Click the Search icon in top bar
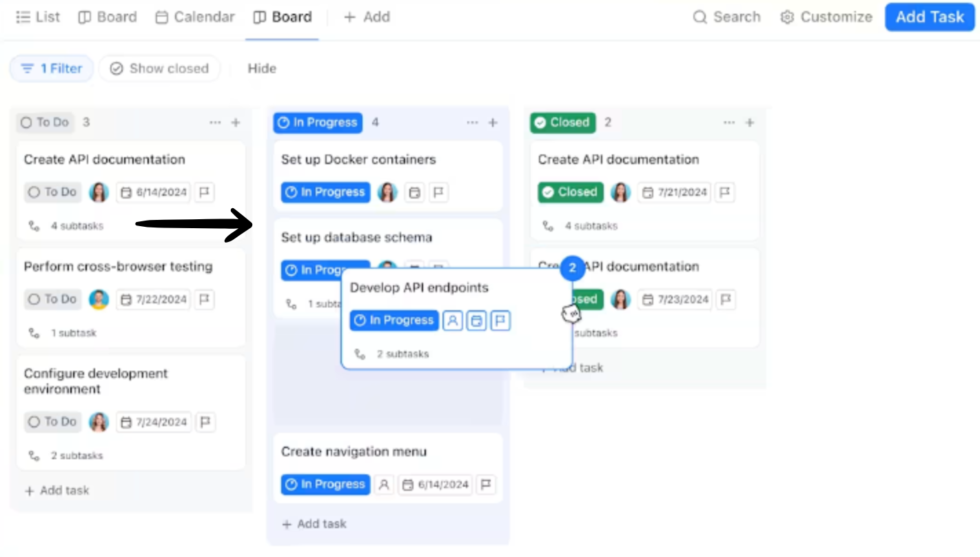This screenshot has height=557, width=980. pos(700,17)
